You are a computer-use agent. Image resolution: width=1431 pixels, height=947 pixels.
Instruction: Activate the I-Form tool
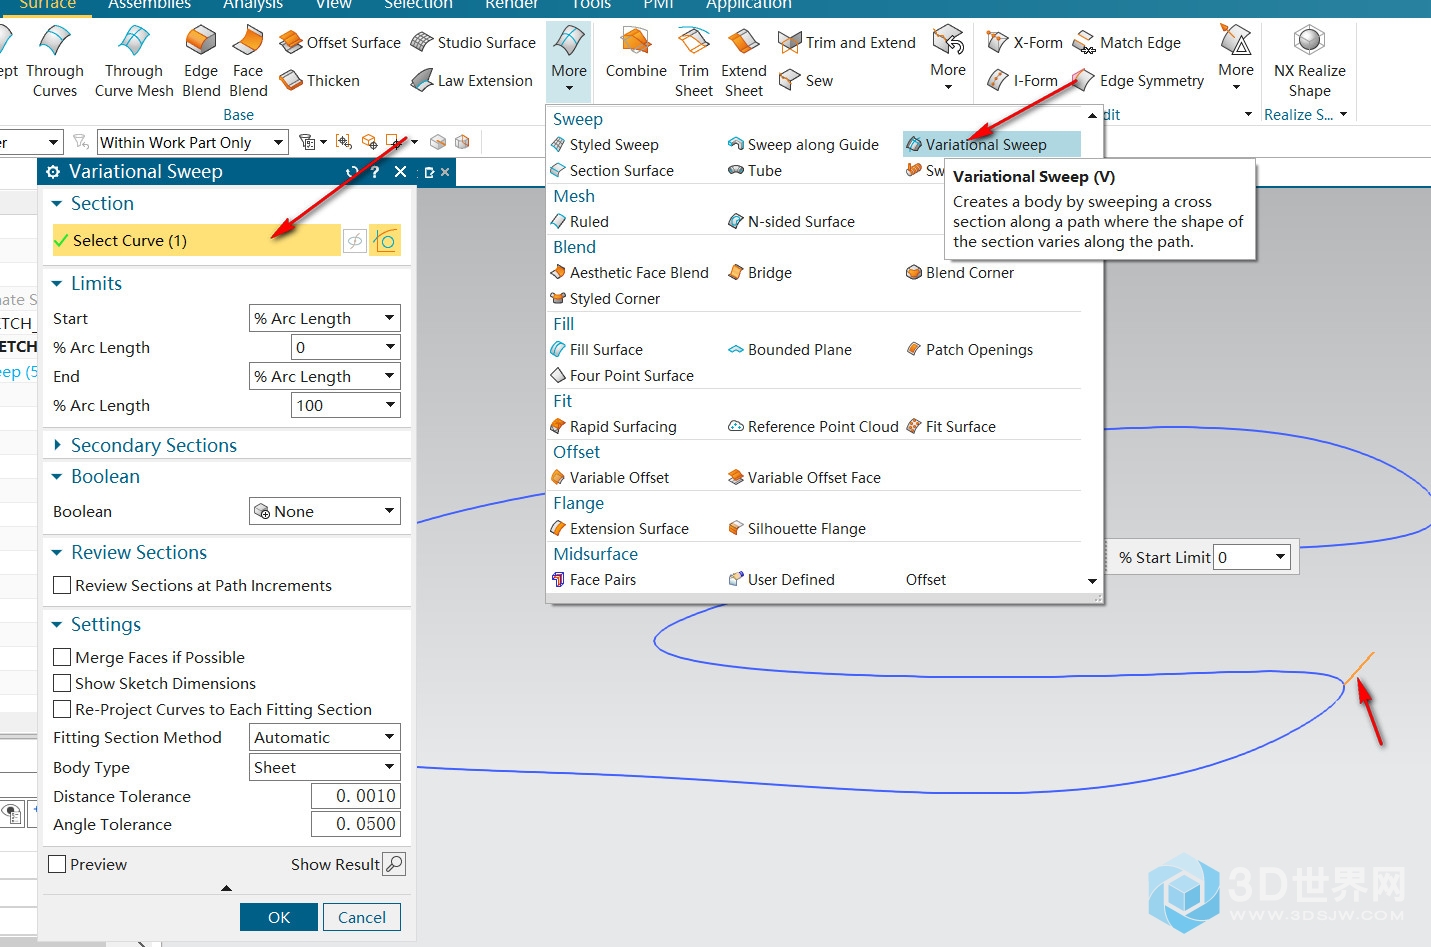pos(1022,80)
